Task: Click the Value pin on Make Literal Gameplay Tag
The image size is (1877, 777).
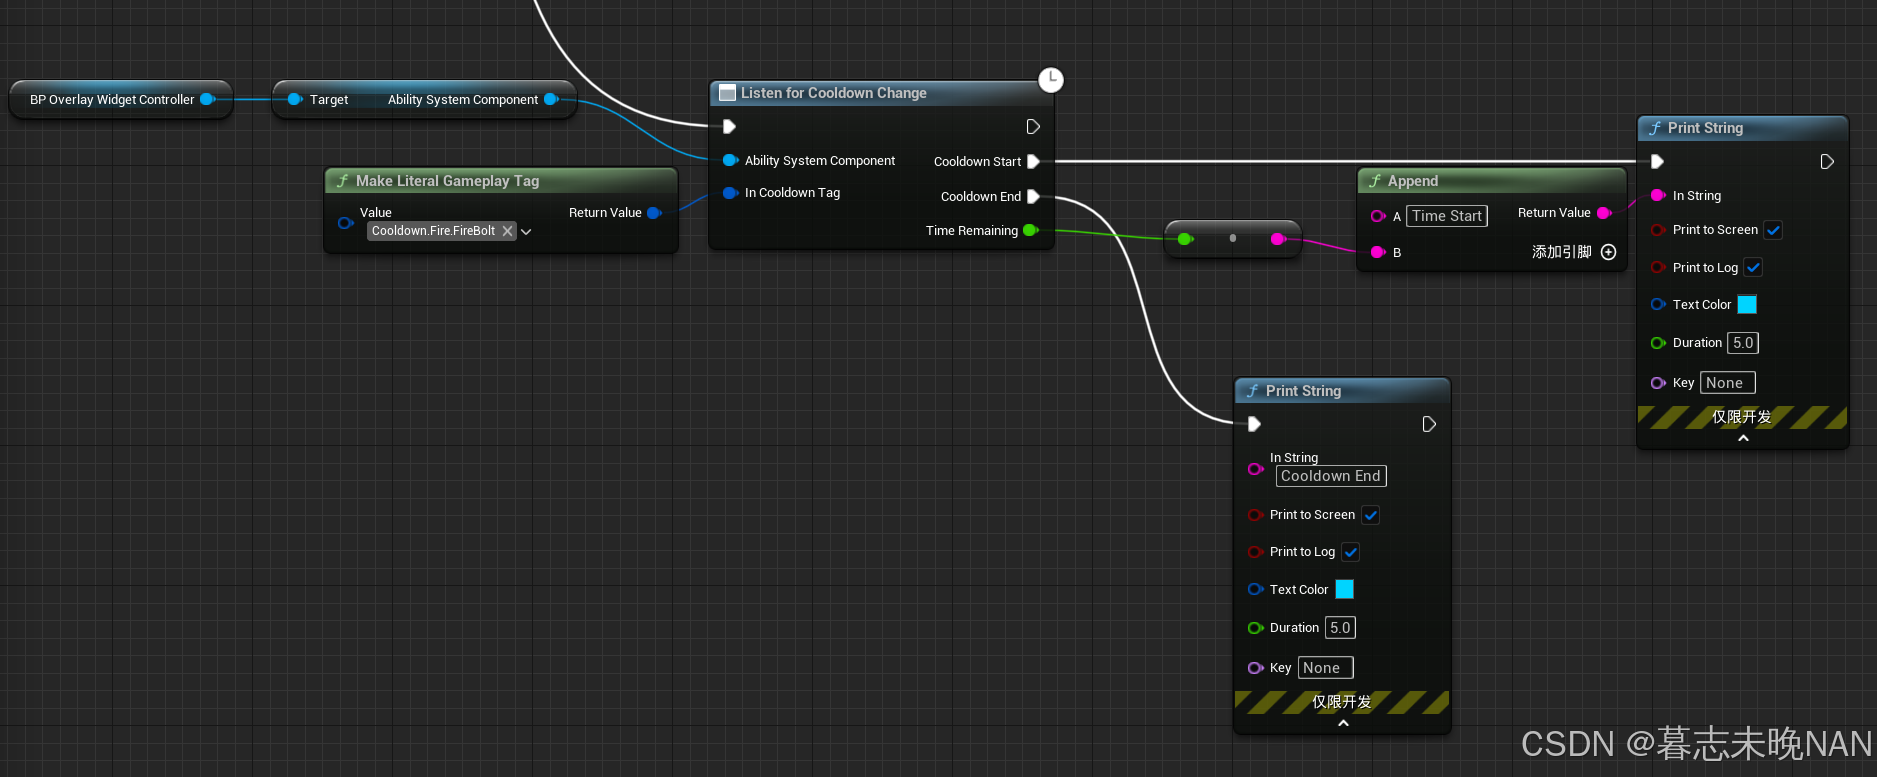Action: (x=346, y=223)
